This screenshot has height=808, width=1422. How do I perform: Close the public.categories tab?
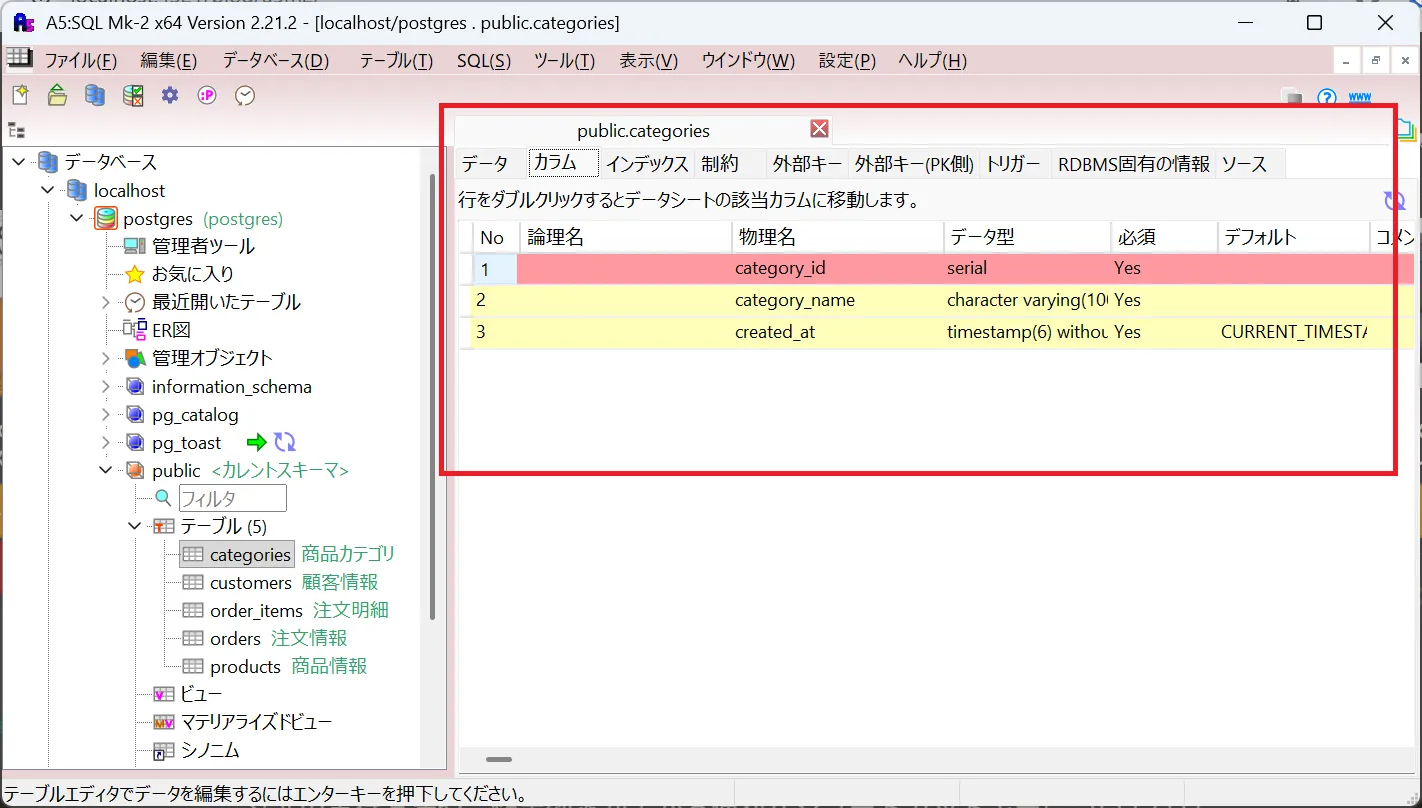click(819, 129)
